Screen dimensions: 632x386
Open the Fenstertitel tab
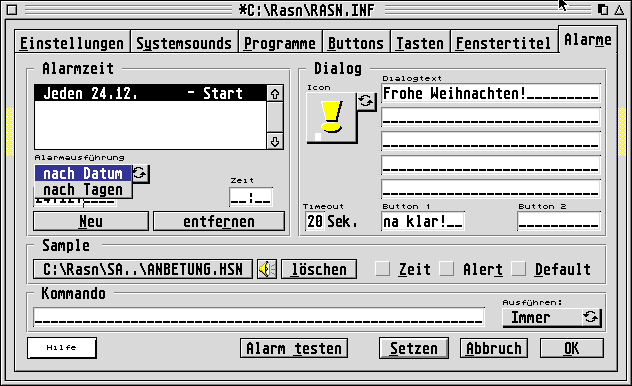(504, 42)
